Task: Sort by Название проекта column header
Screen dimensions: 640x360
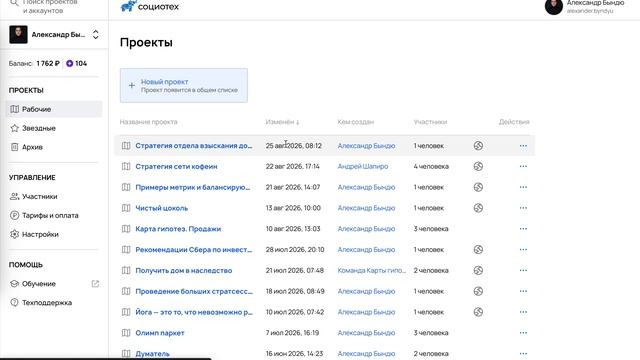Action: [x=149, y=122]
